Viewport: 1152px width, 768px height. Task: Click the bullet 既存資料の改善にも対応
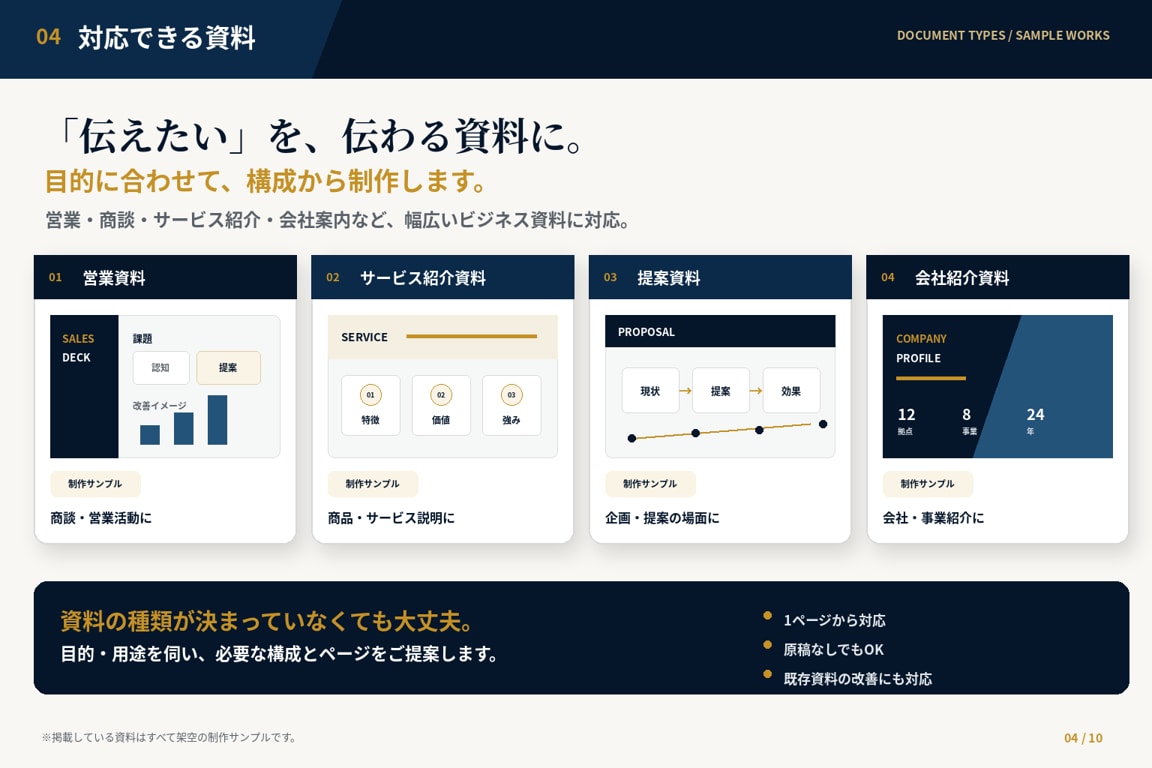click(858, 679)
